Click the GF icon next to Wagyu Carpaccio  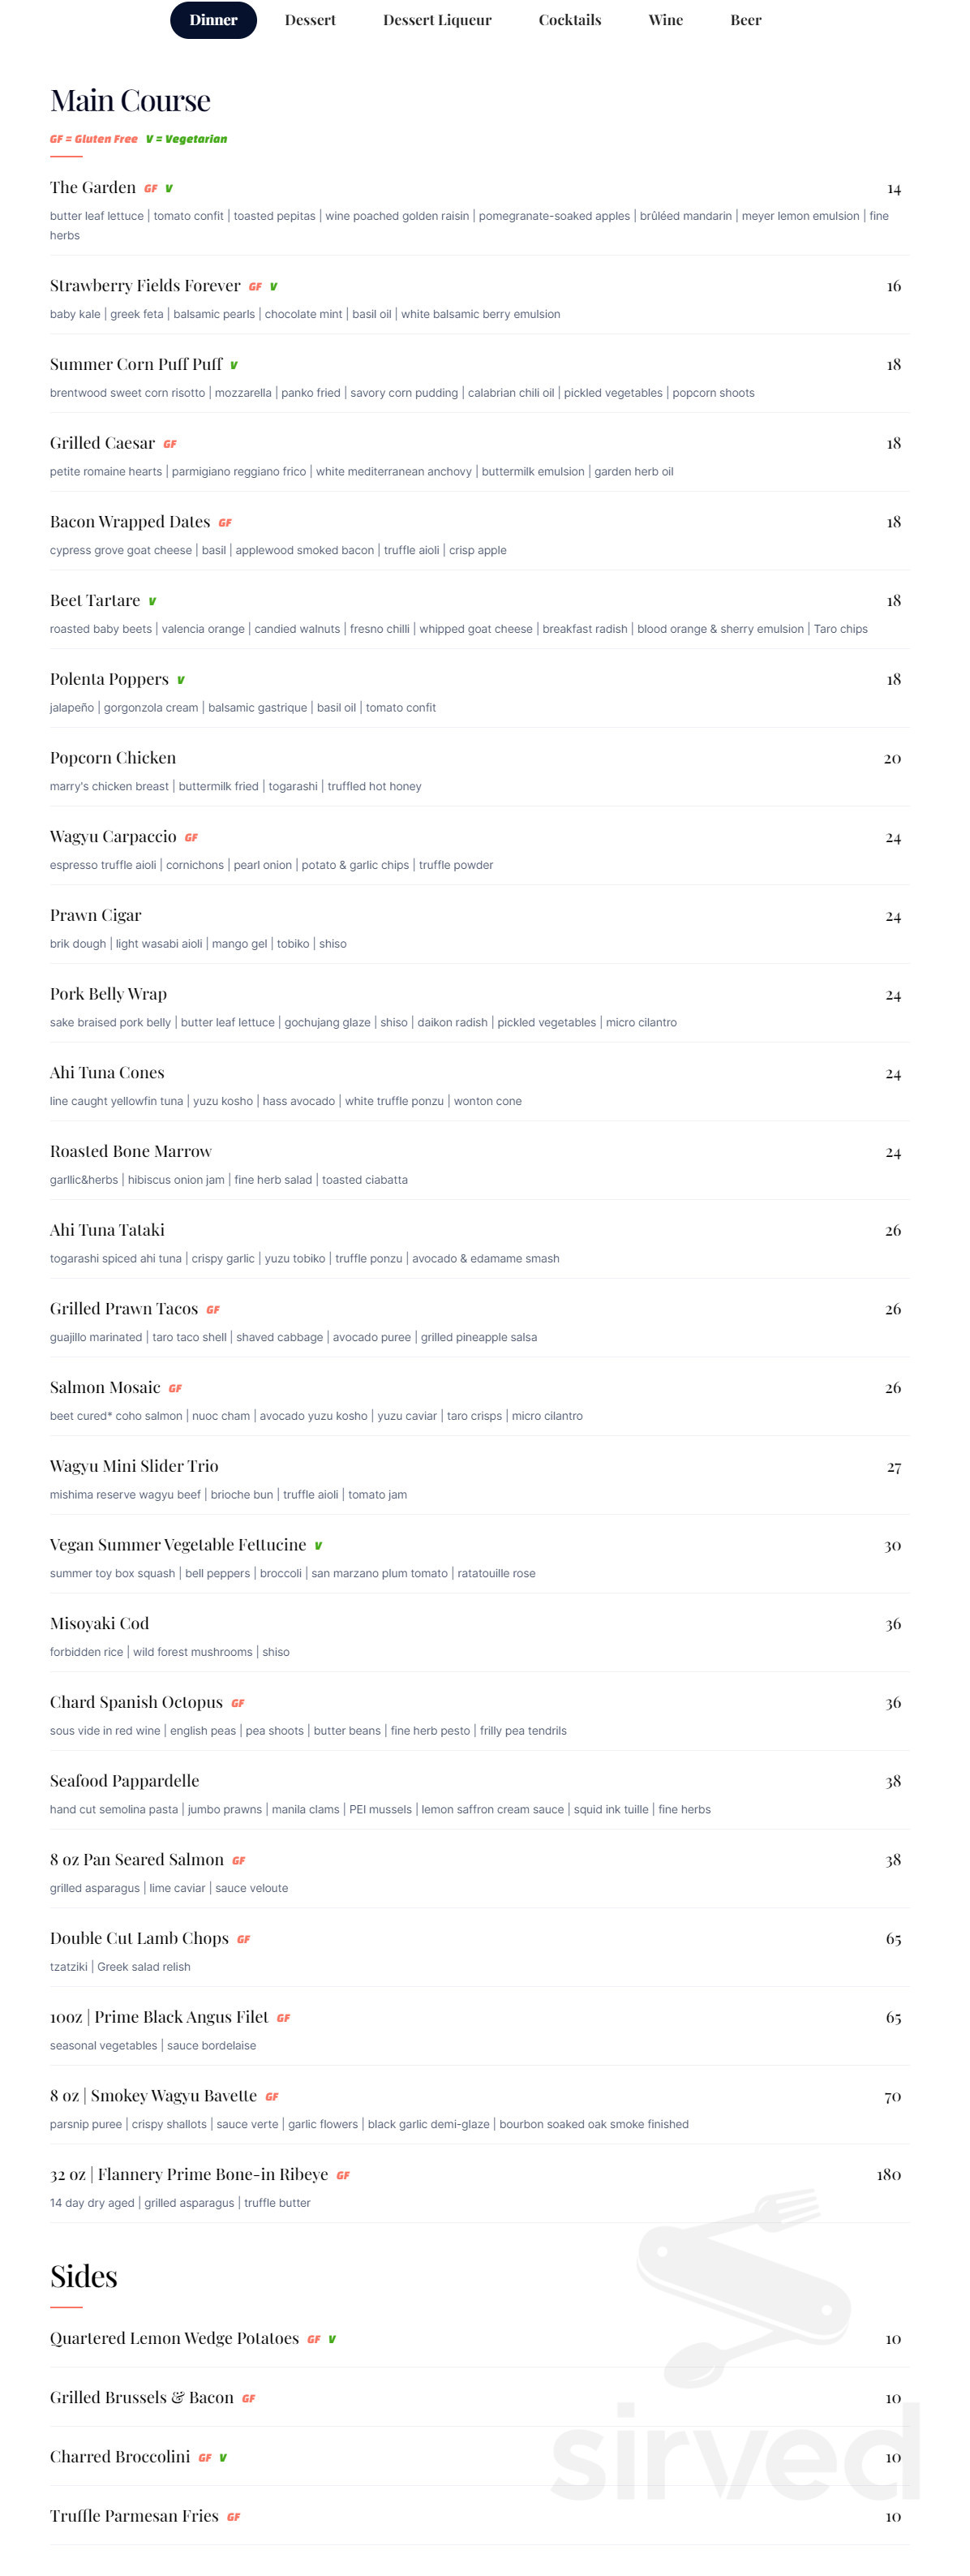click(191, 838)
